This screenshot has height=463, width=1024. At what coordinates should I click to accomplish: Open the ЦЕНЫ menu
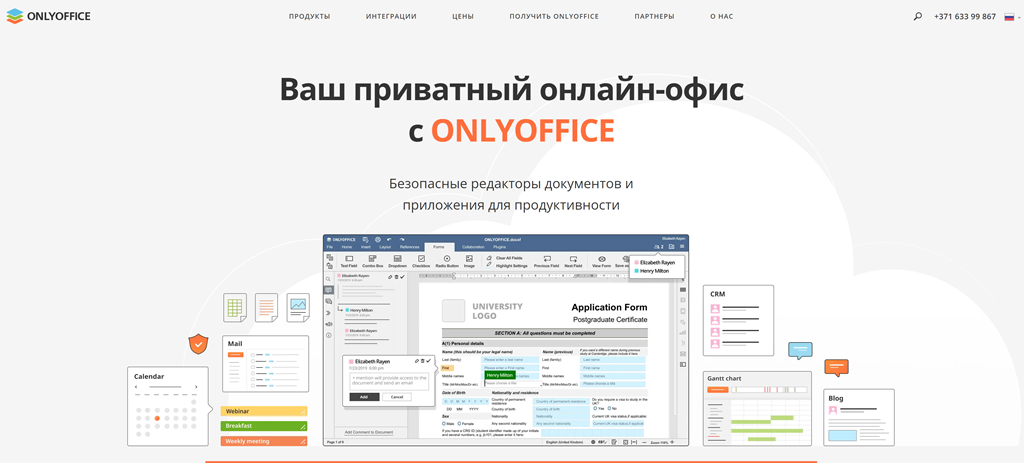[x=463, y=16]
